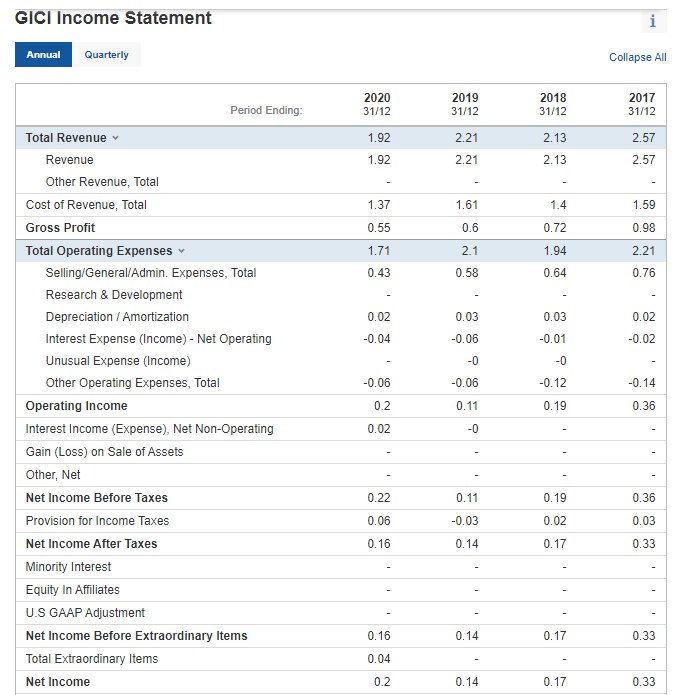The width and height of the screenshot is (679, 695).
Task: Click the Period Ending label
Action: pos(266,110)
